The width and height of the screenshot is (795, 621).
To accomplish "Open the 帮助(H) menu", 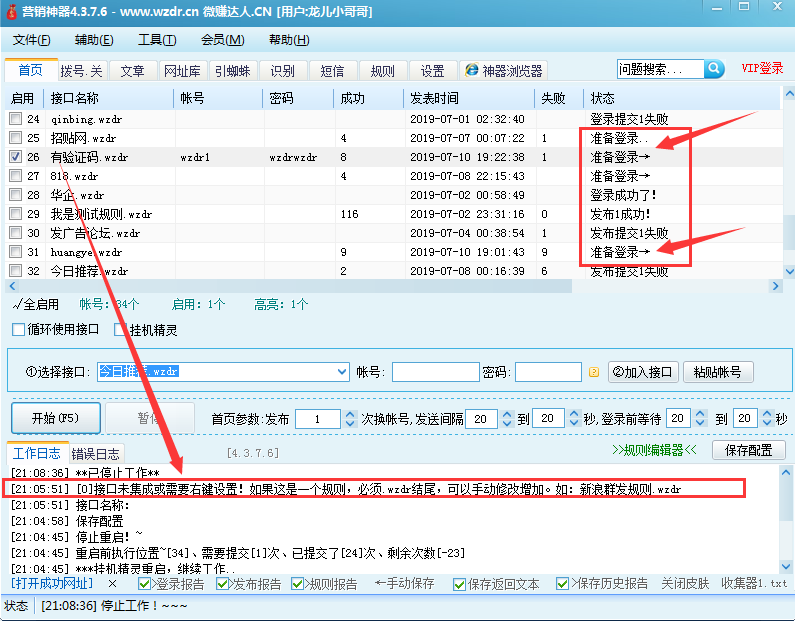I will [x=289, y=40].
